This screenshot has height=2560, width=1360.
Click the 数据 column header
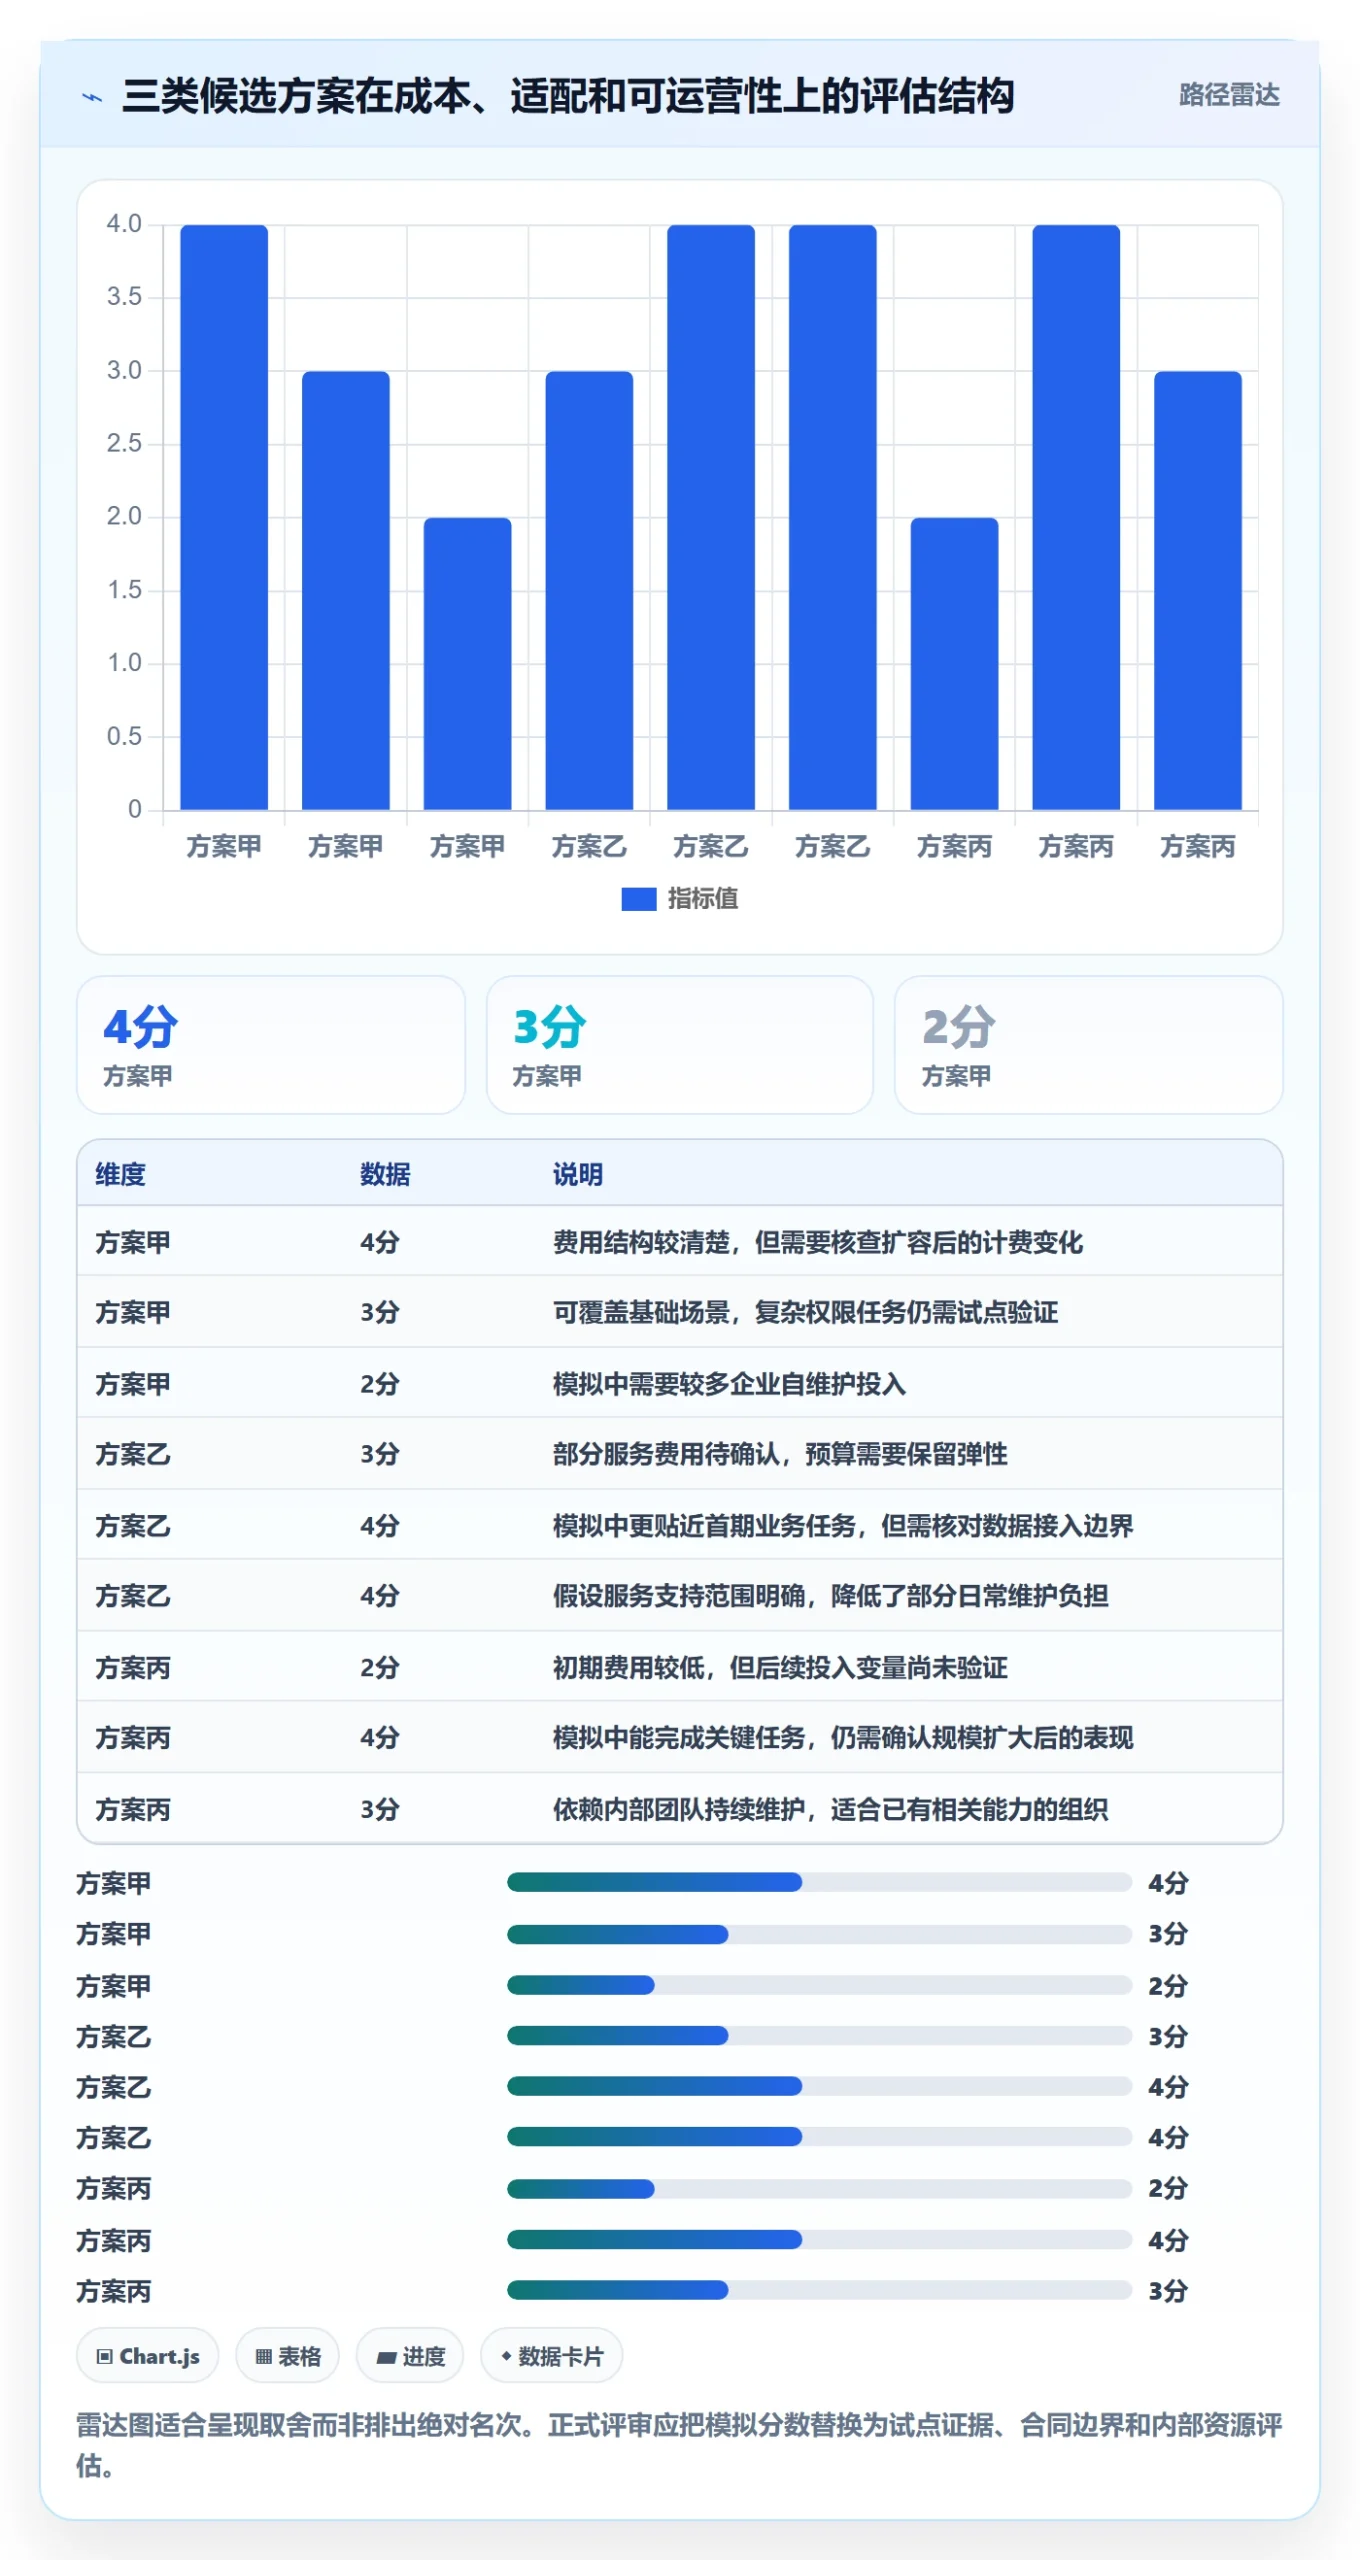click(x=385, y=1174)
